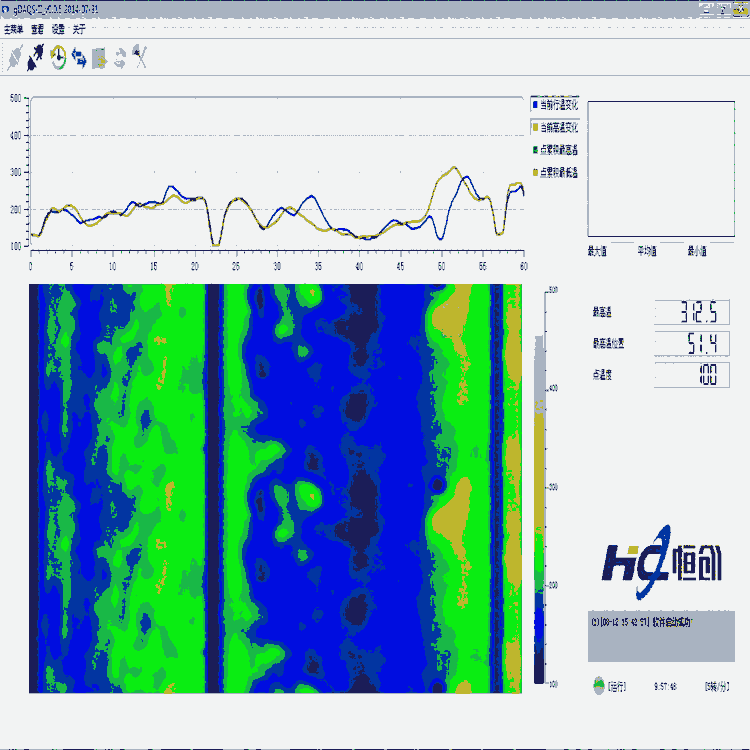Select the 最高温位置 value field showing 51.4

(692, 344)
